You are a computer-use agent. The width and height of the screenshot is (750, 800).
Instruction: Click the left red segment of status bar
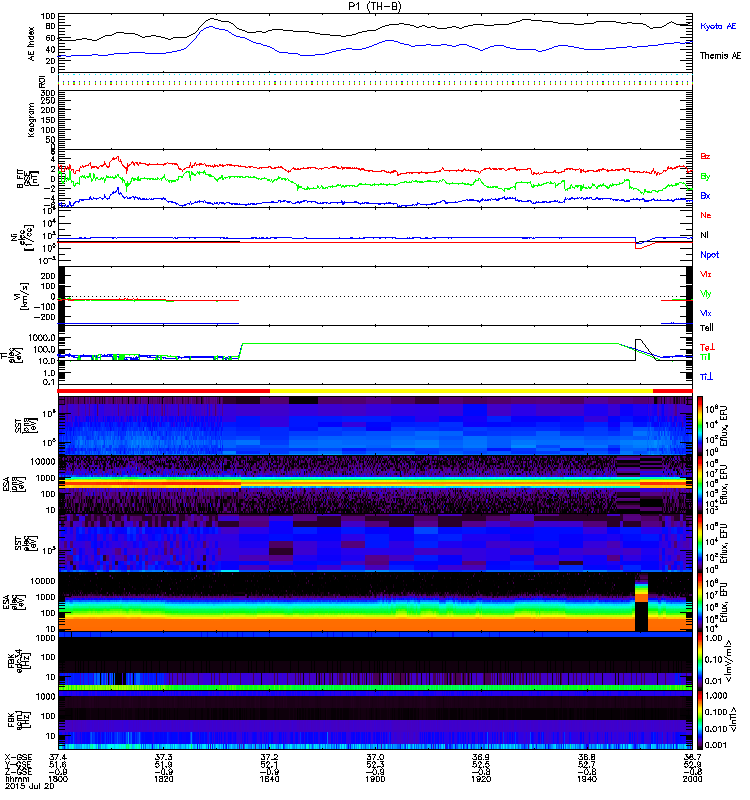(164, 391)
